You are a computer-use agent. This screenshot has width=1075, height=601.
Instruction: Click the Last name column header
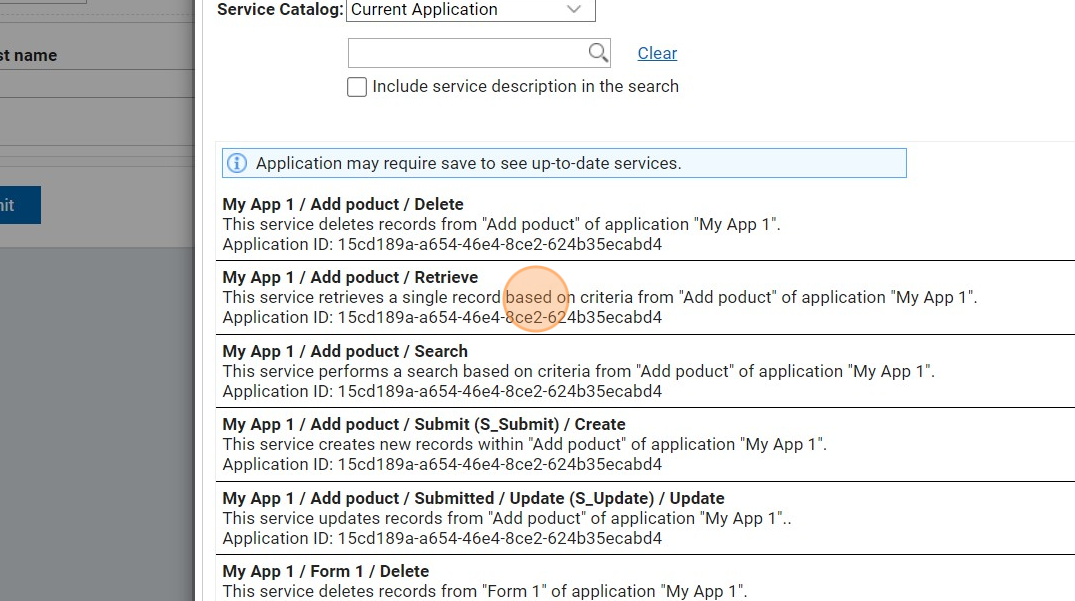point(28,55)
